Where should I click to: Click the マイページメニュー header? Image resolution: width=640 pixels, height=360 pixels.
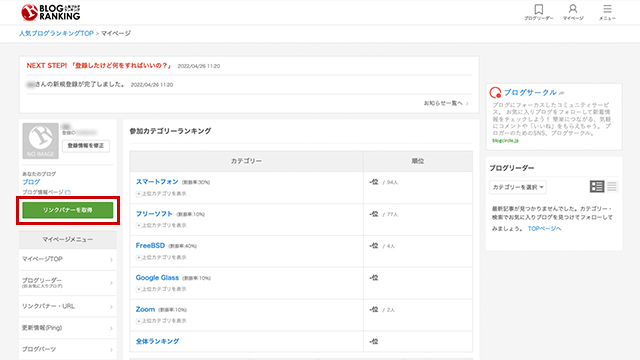[68, 240]
